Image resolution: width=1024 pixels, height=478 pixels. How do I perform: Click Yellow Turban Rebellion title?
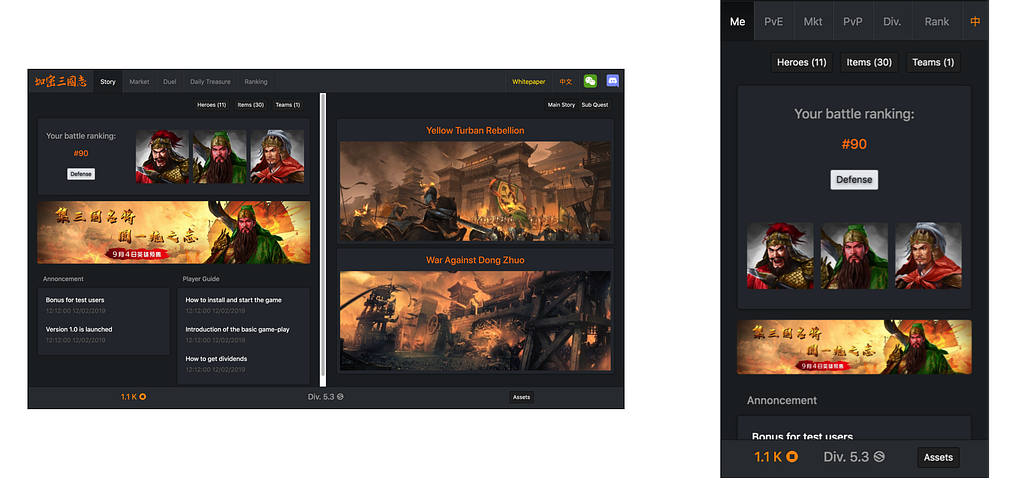point(475,131)
